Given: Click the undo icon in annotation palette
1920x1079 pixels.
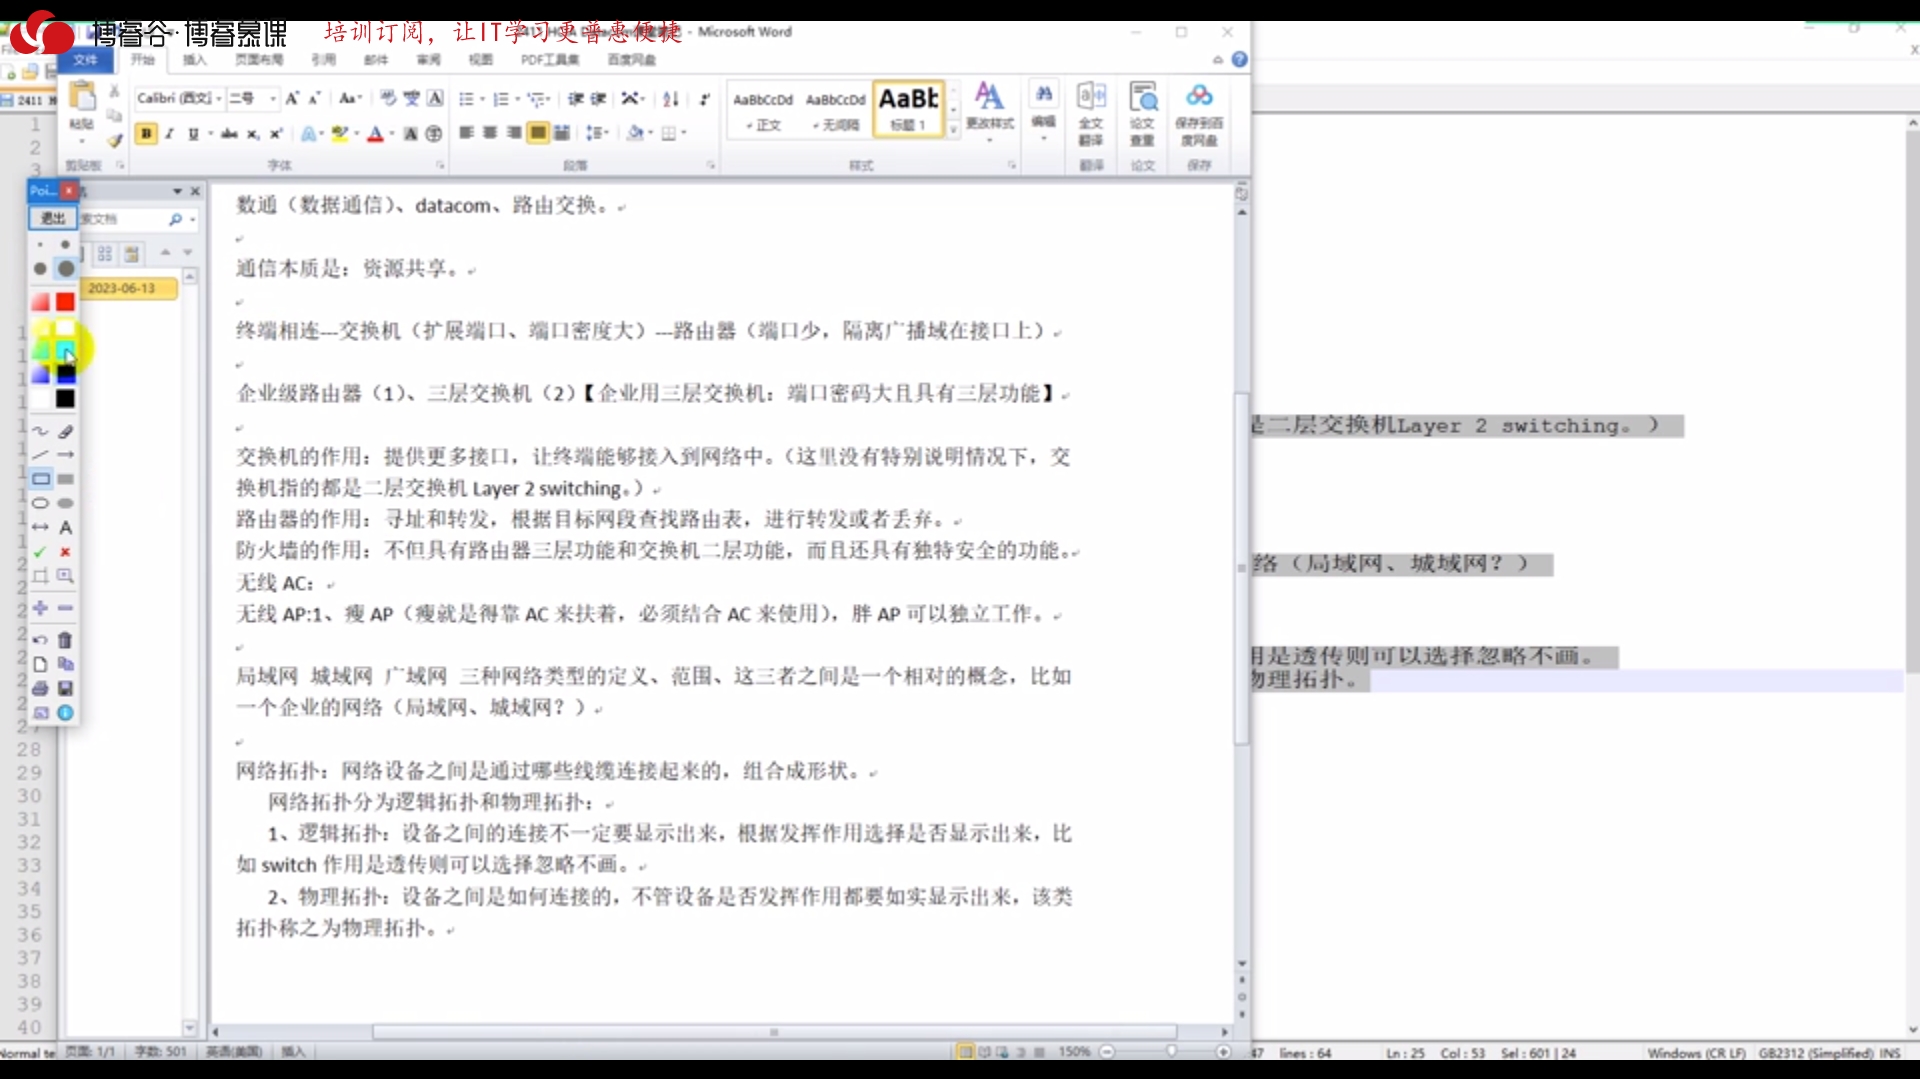Looking at the screenshot, I should coord(40,640).
